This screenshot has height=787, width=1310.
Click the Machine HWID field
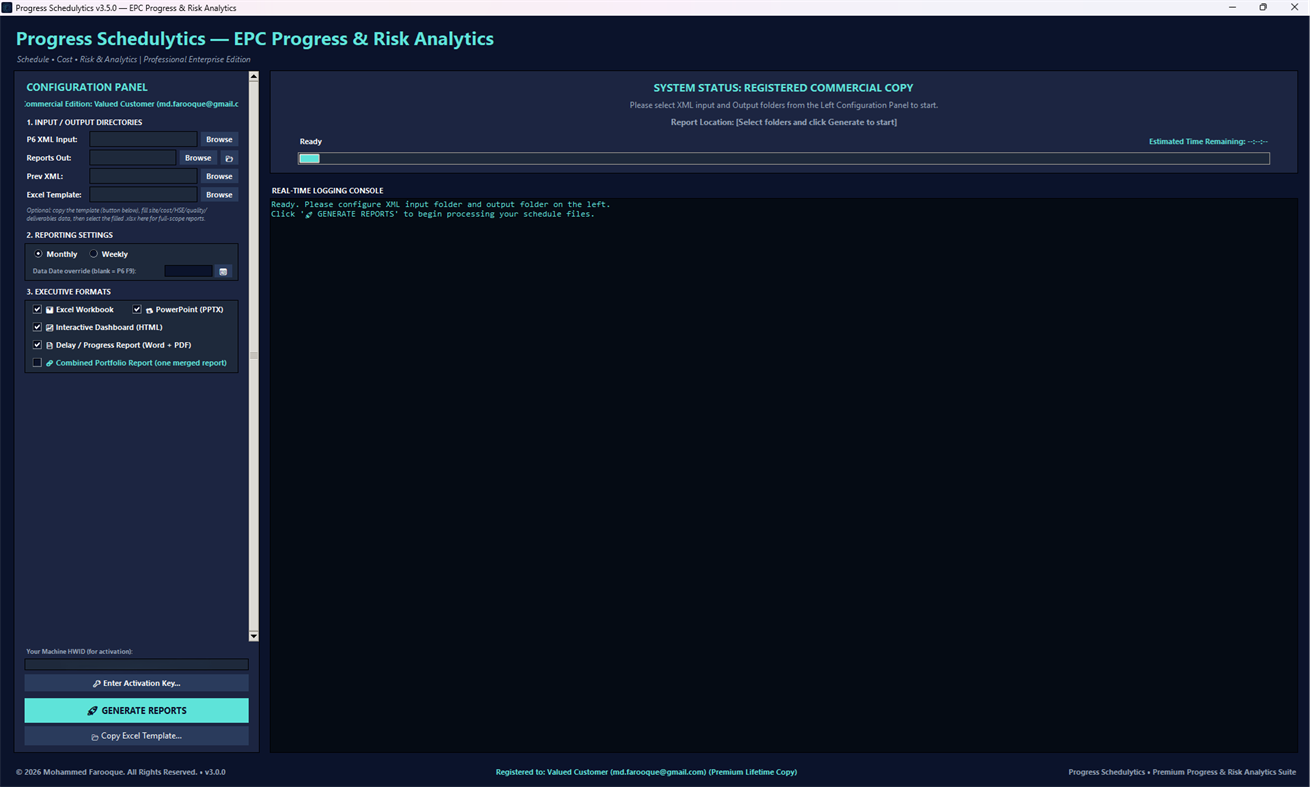137,664
